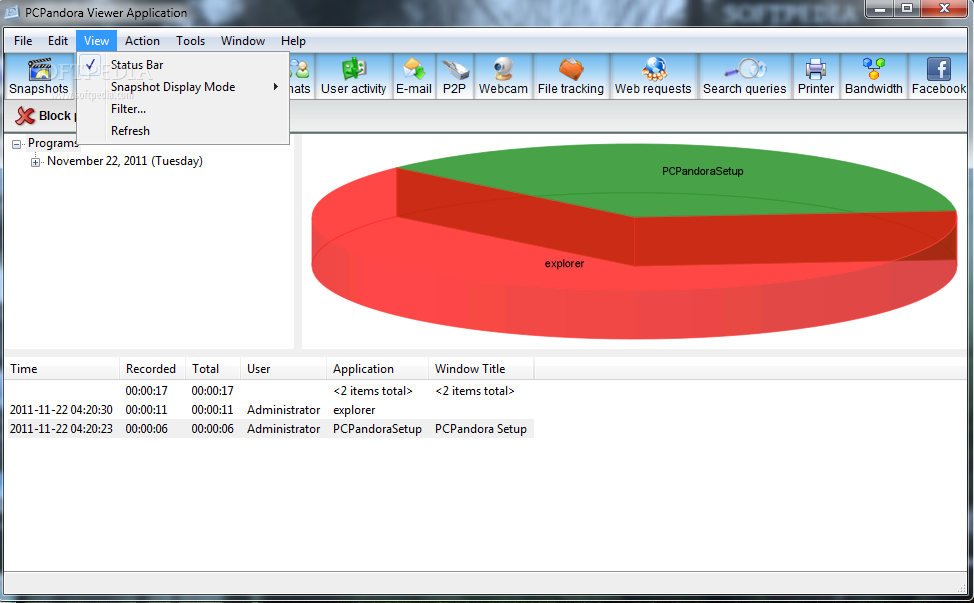Click the total value 00:00:06
This screenshot has height=603, width=974.
click(x=212, y=428)
